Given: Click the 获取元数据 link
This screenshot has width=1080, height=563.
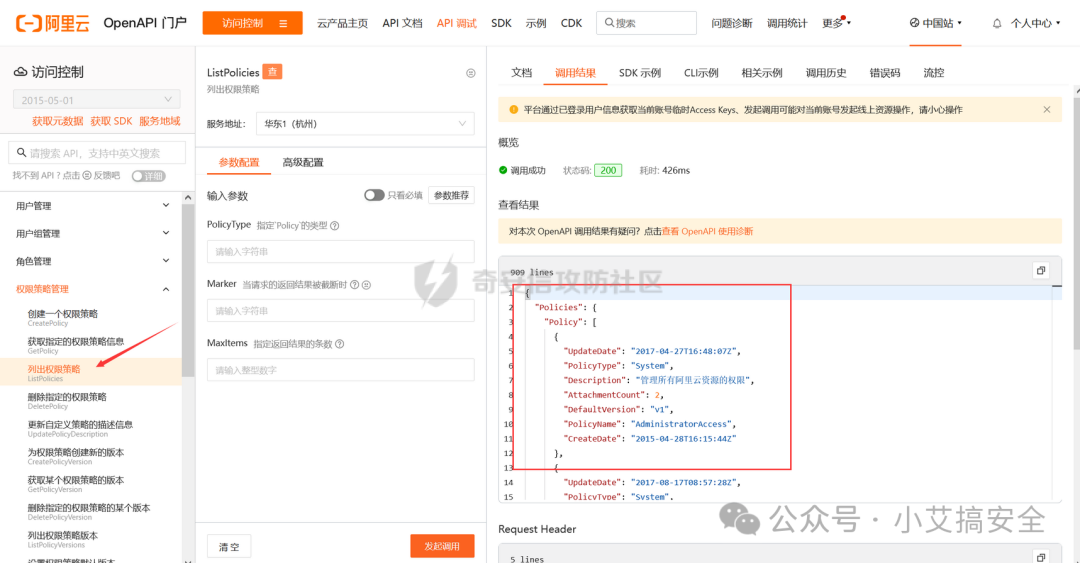Looking at the screenshot, I should click(58, 121).
